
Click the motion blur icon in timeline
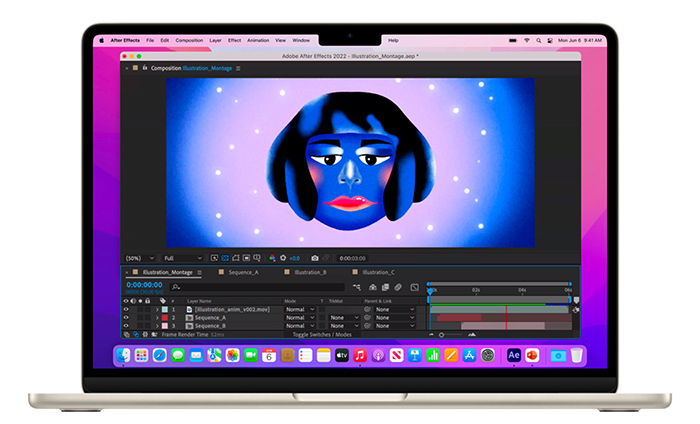[398, 287]
